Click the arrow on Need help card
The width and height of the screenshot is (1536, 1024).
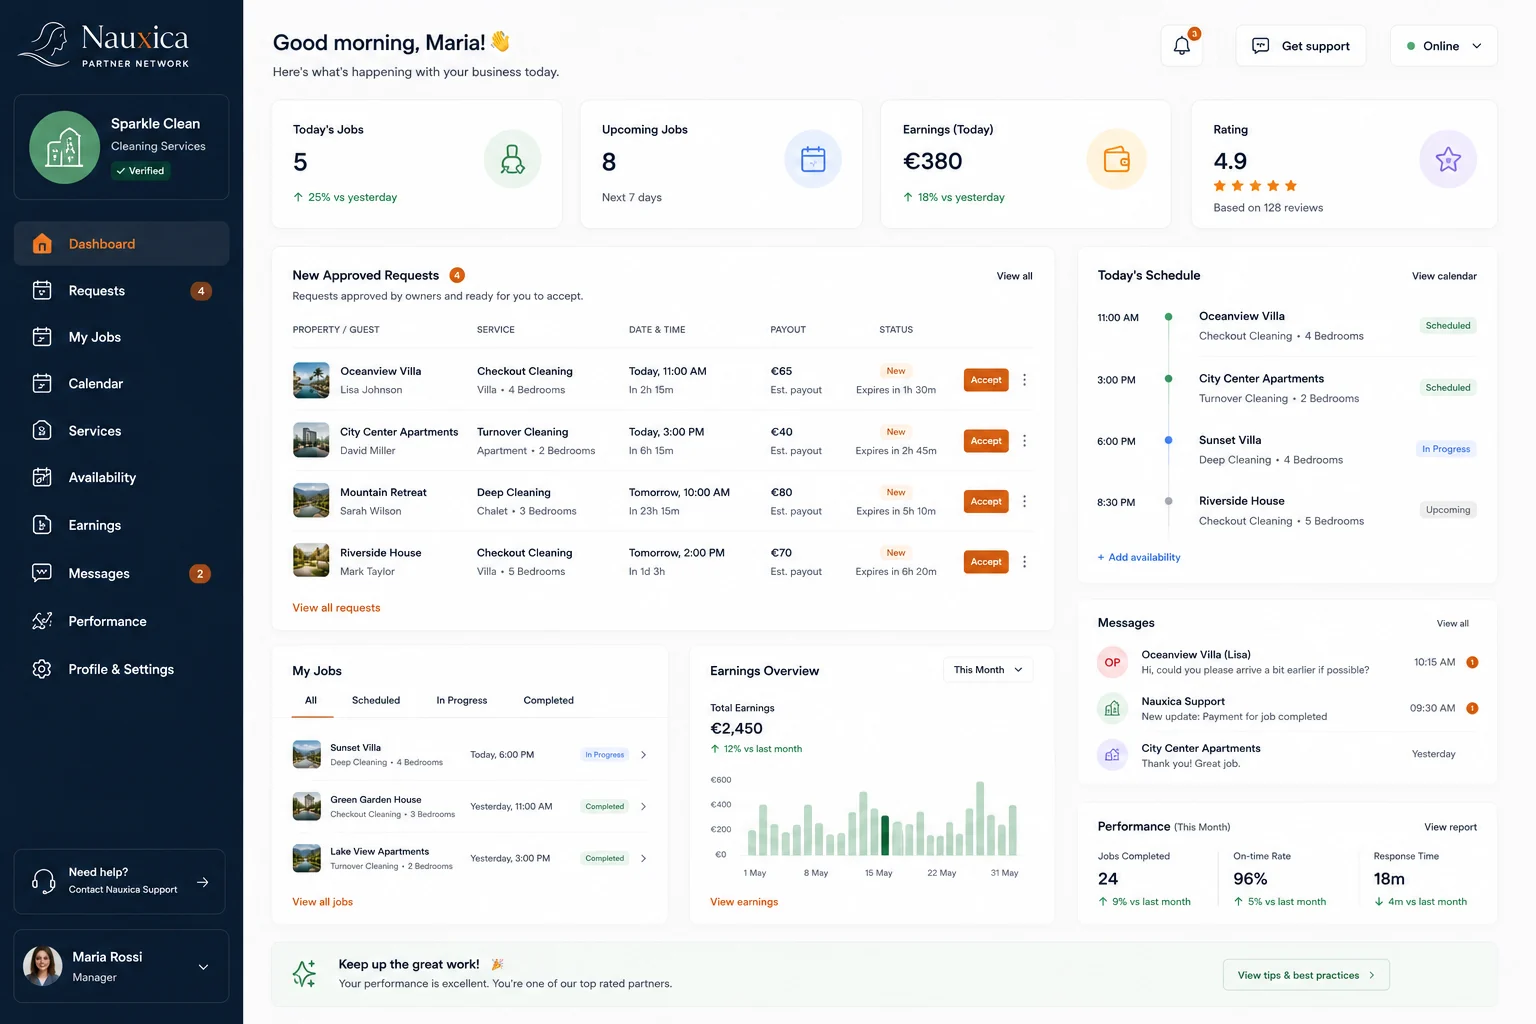point(203,882)
